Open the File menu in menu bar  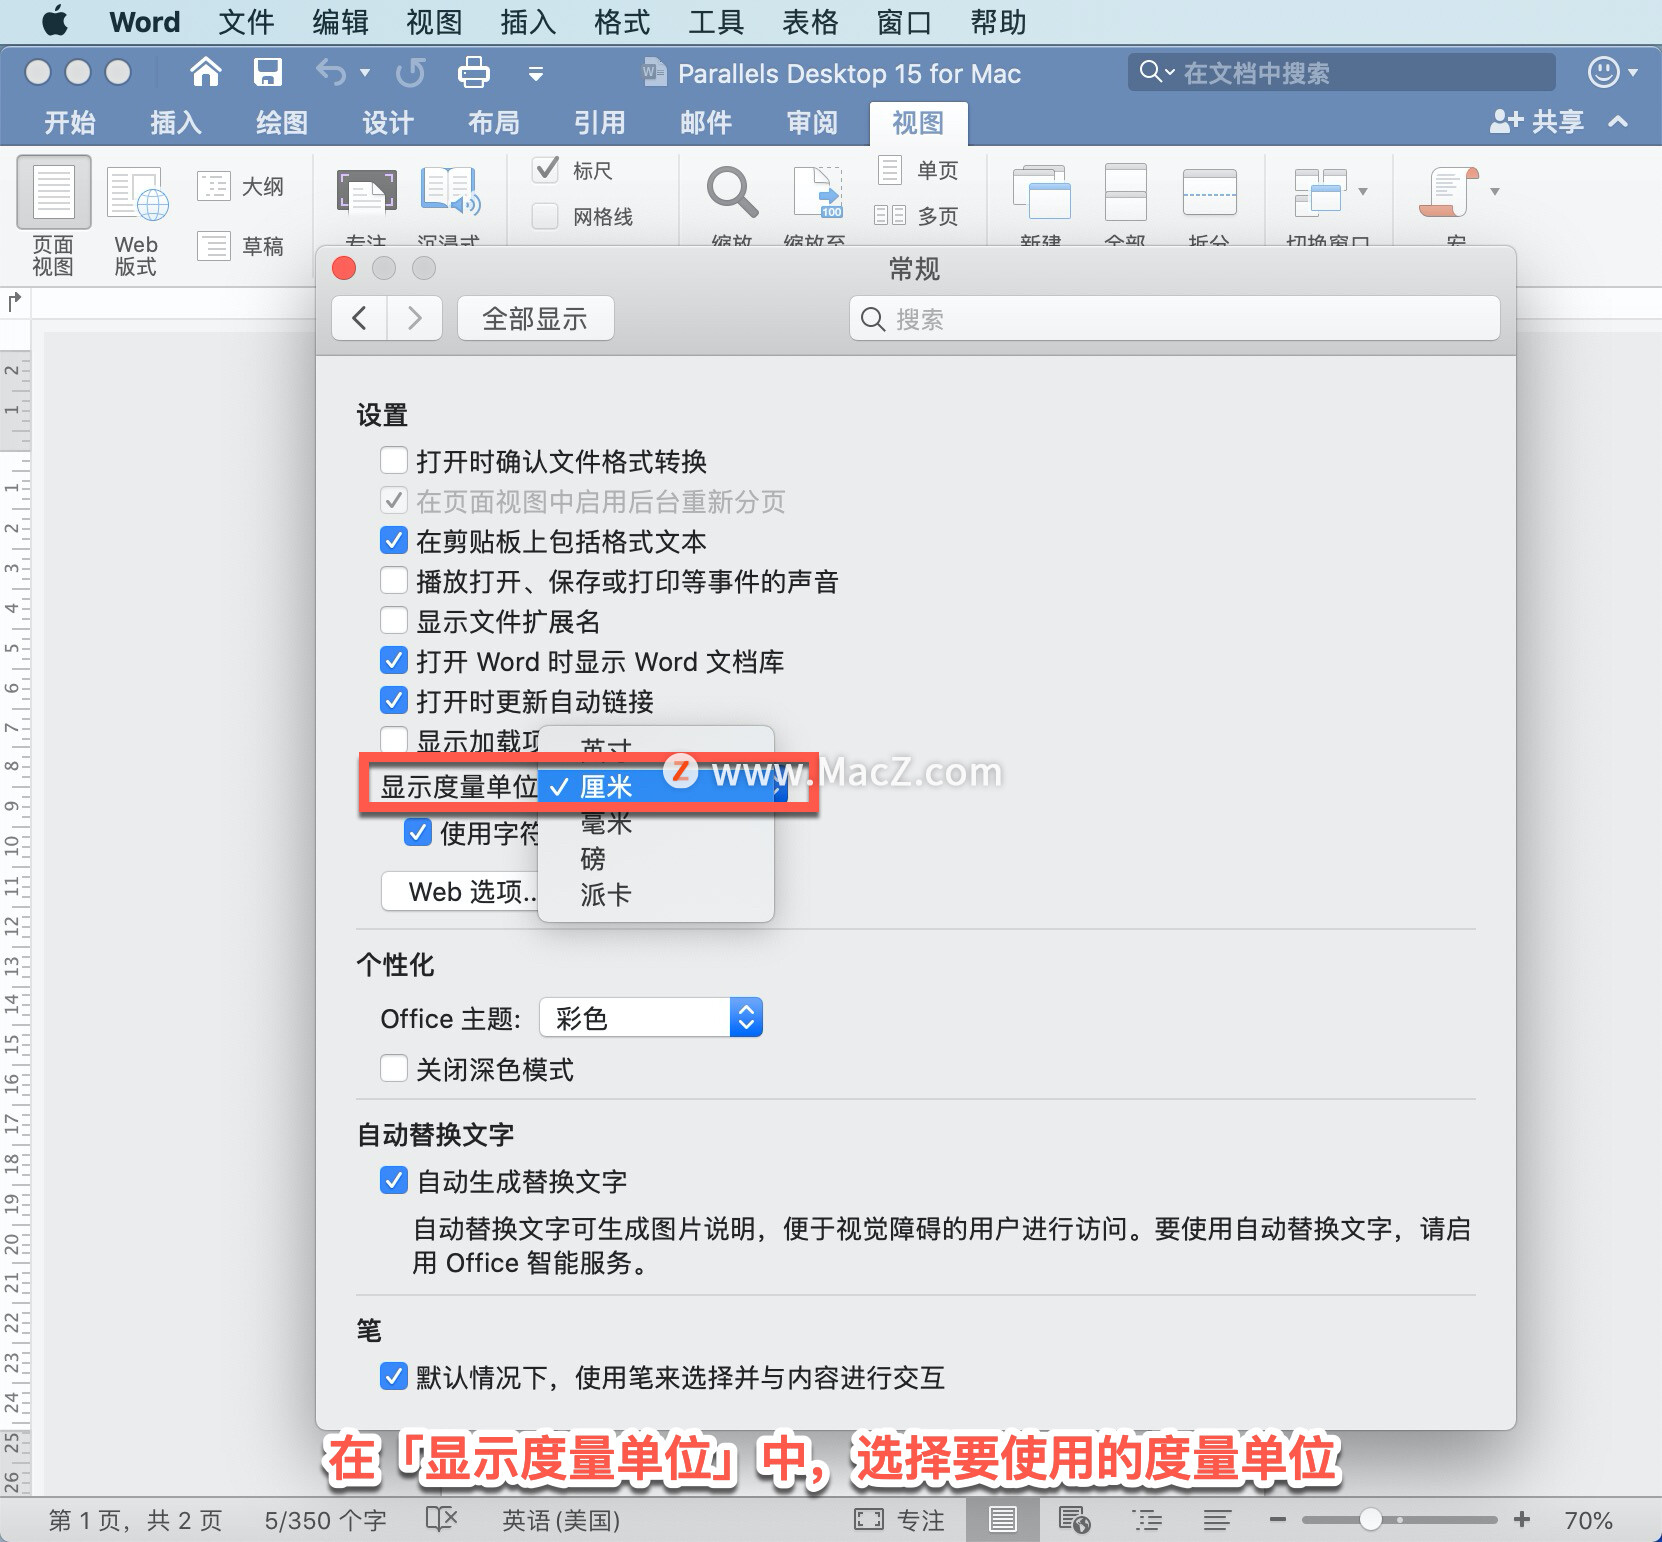[246, 22]
